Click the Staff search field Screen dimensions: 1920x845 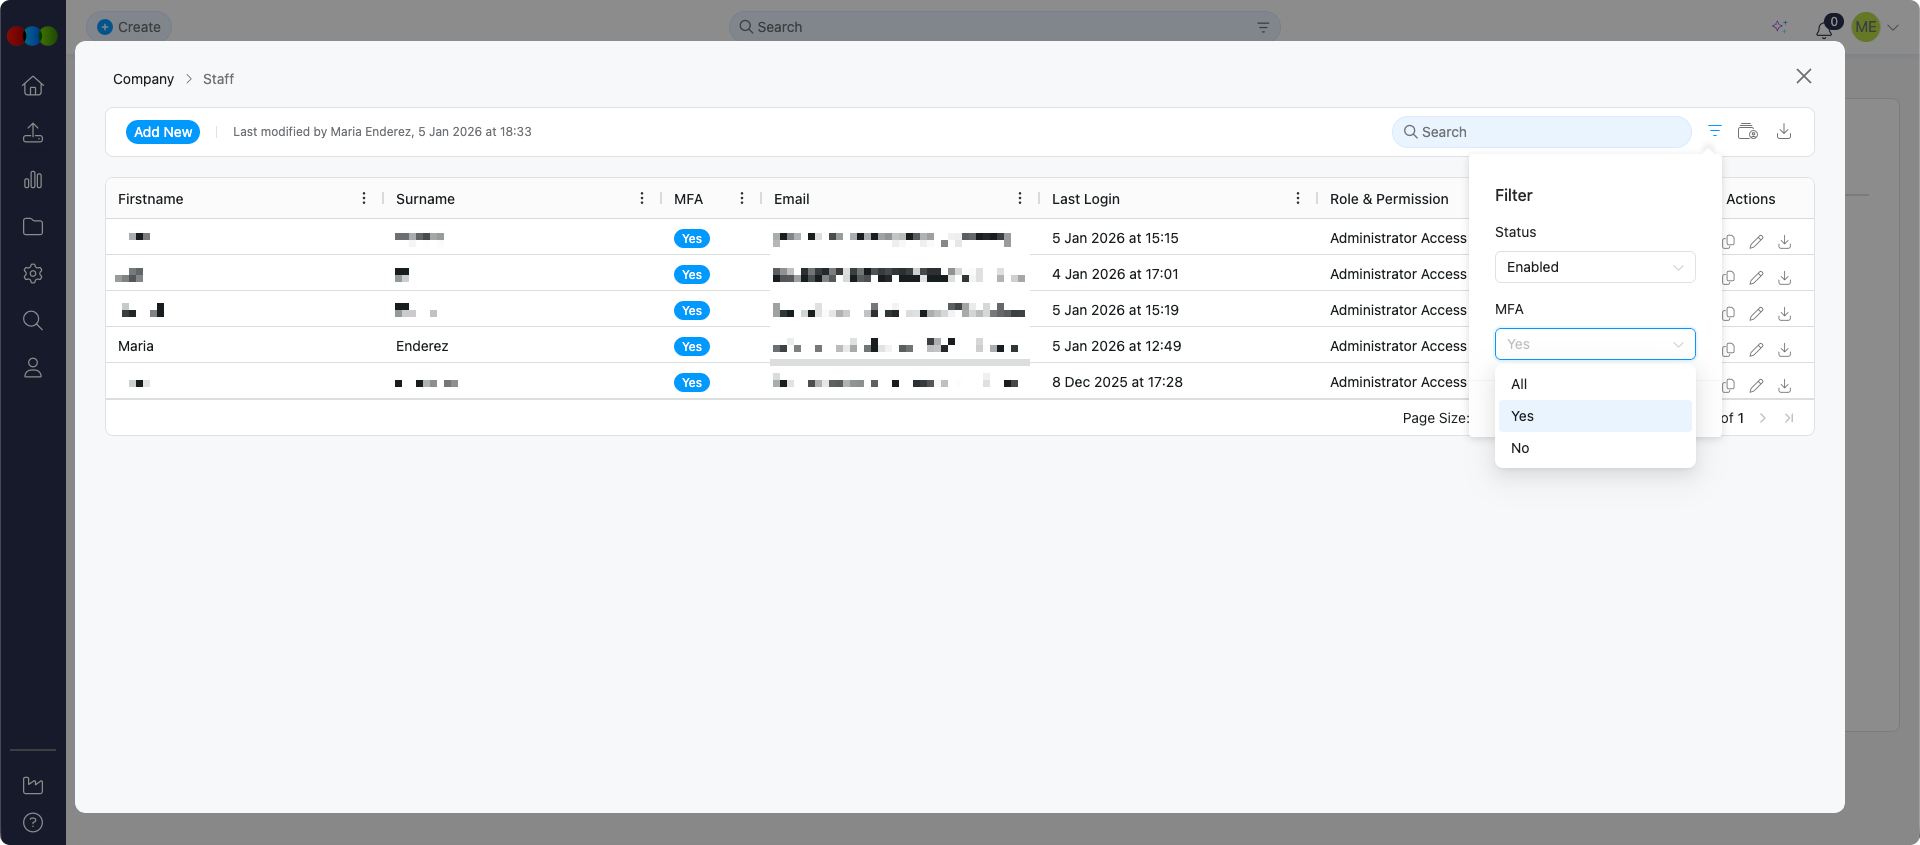coord(1541,132)
